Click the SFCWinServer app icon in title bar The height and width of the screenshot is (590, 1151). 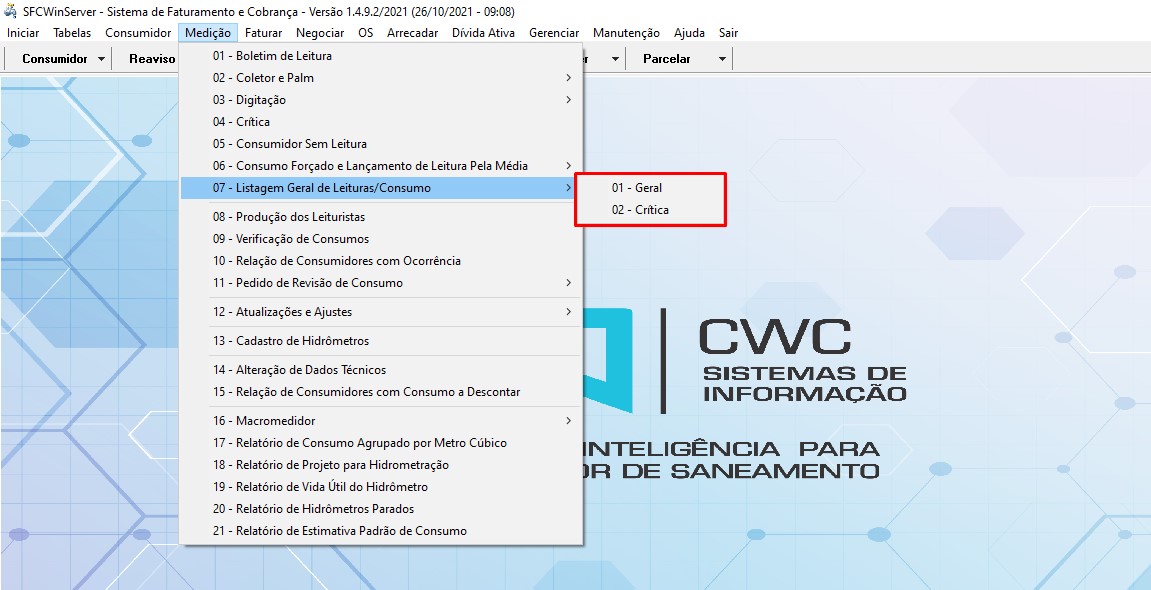click(x=11, y=12)
